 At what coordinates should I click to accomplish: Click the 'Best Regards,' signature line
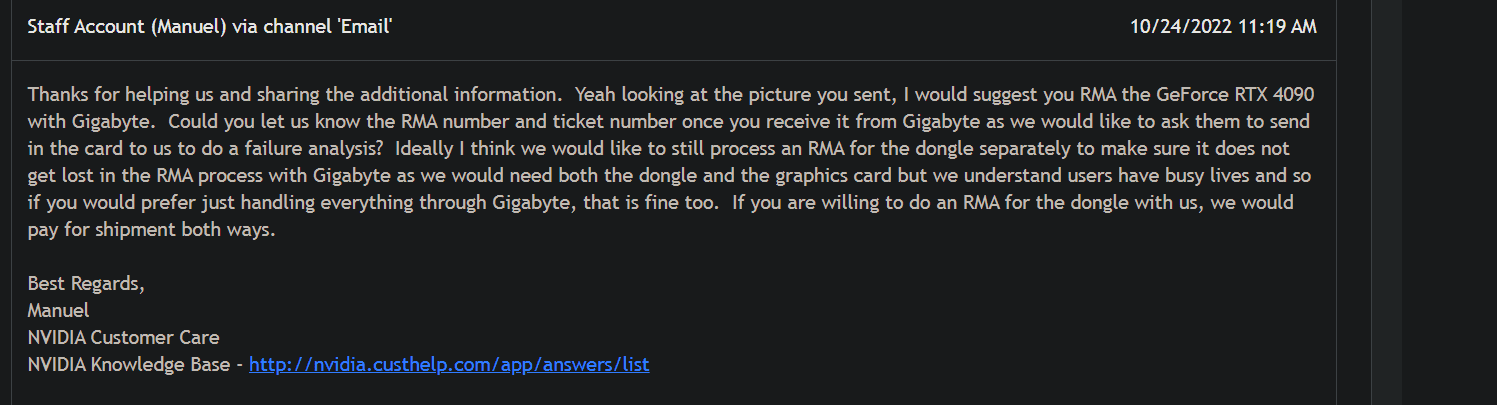[86, 283]
